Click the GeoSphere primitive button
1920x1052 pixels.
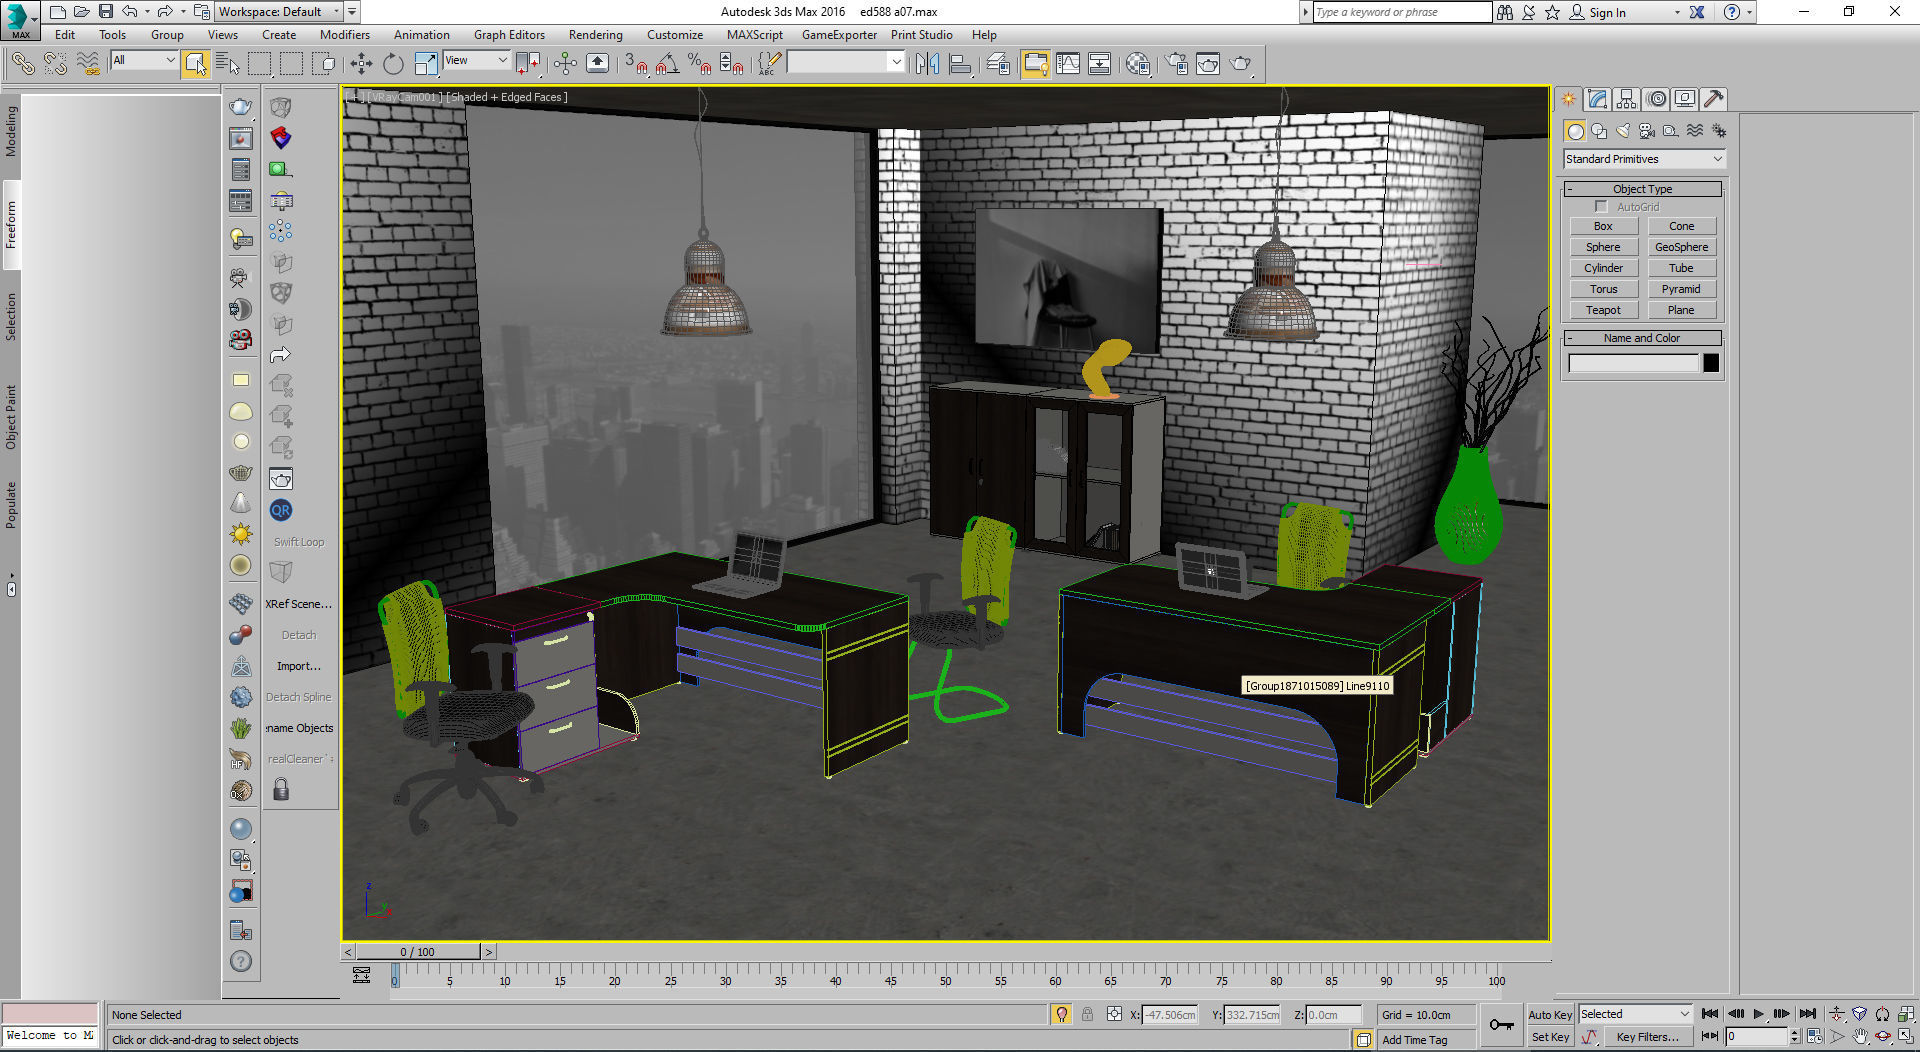coord(1681,247)
